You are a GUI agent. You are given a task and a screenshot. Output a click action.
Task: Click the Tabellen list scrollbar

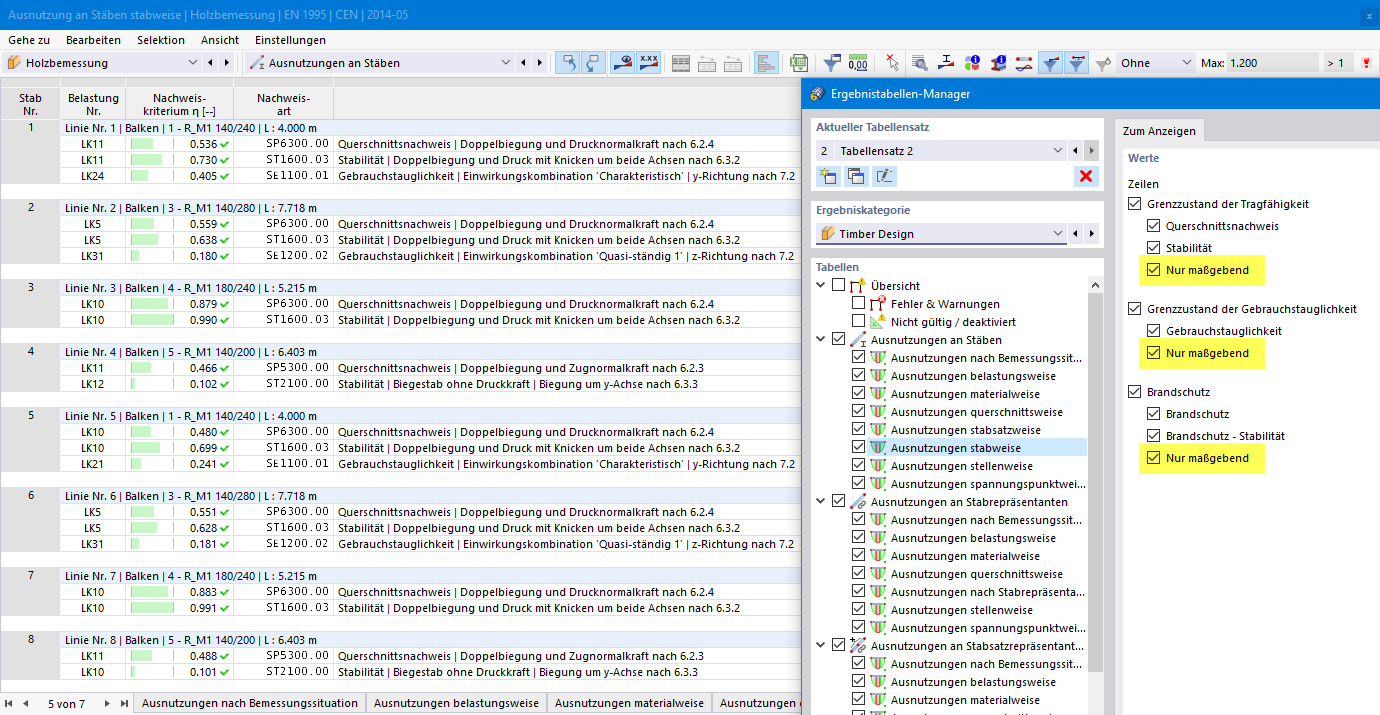coord(1096,481)
